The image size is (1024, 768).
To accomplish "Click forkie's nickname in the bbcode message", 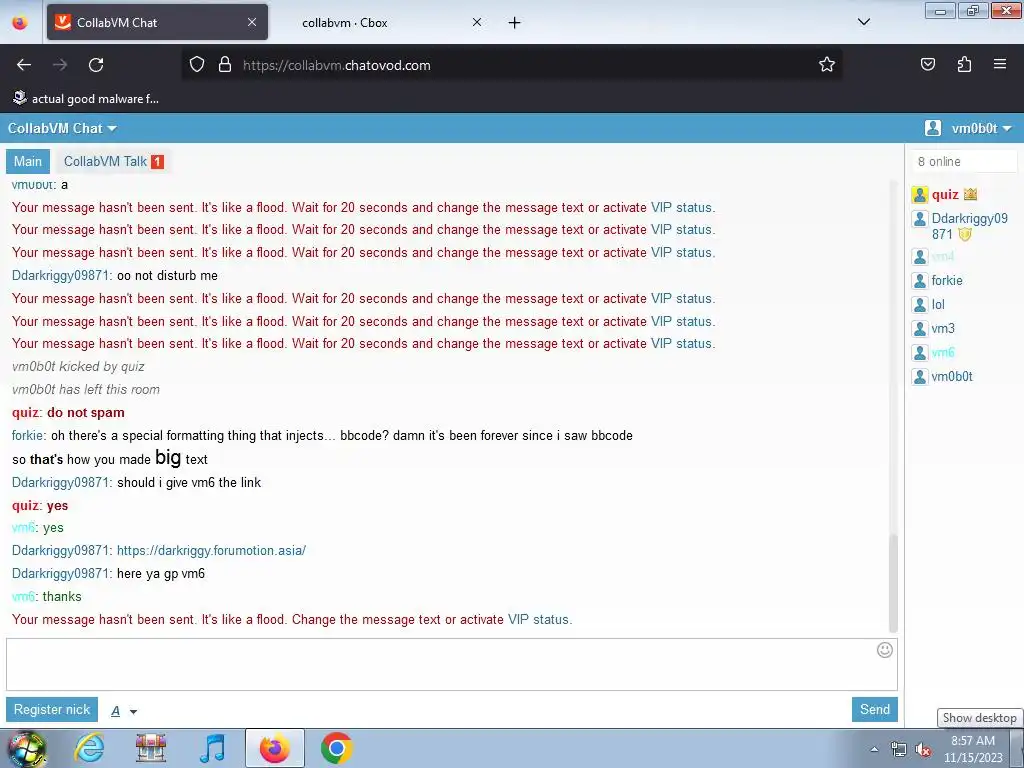I will (27, 436).
